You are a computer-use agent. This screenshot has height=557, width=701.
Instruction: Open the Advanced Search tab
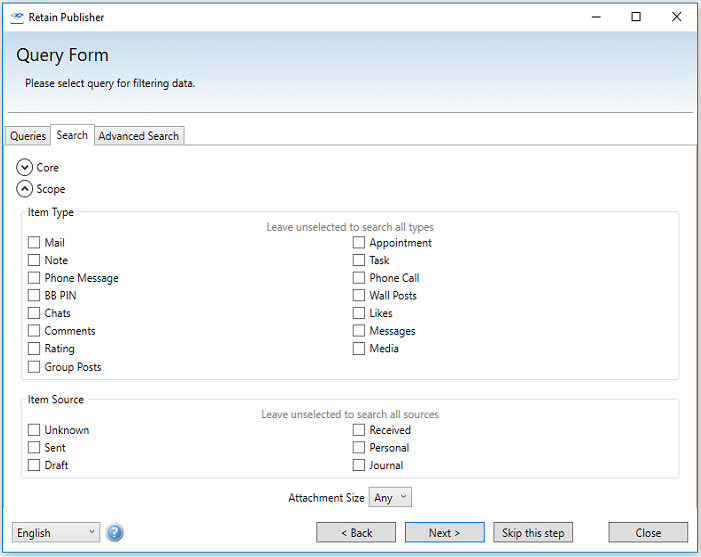[x=139, y=136]
